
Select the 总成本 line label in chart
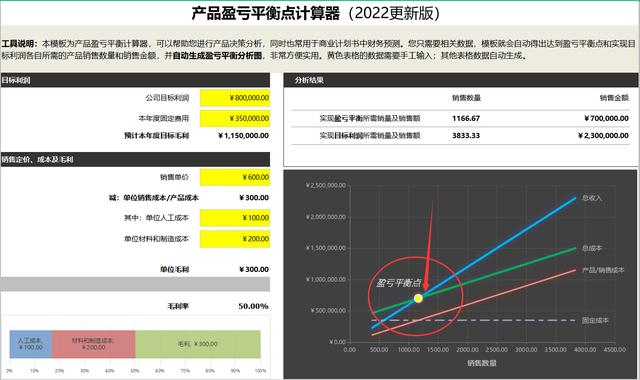tap(592, 248)
